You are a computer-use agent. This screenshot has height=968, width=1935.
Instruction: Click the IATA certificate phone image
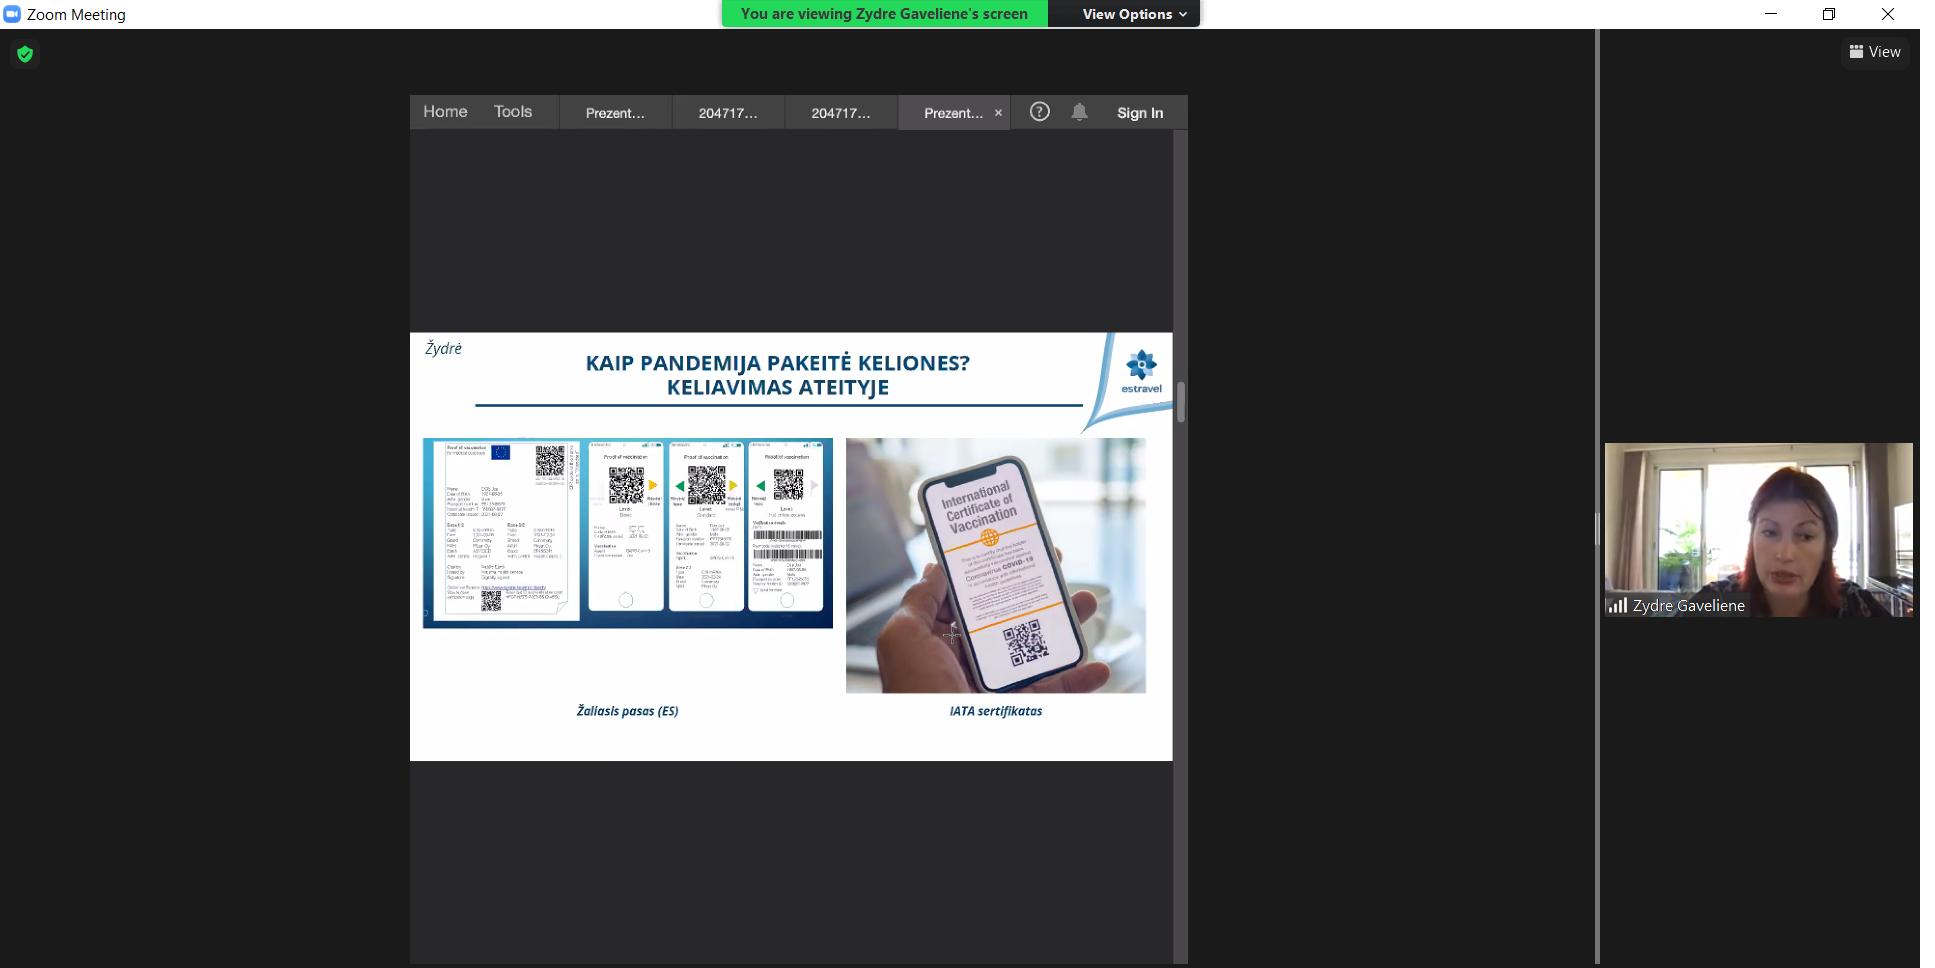996,565
